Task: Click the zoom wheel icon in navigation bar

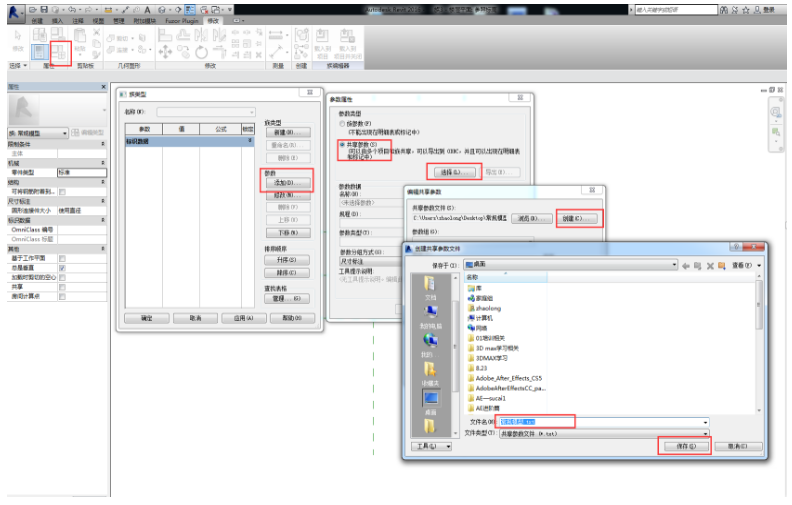Action: tap(775, 112)
